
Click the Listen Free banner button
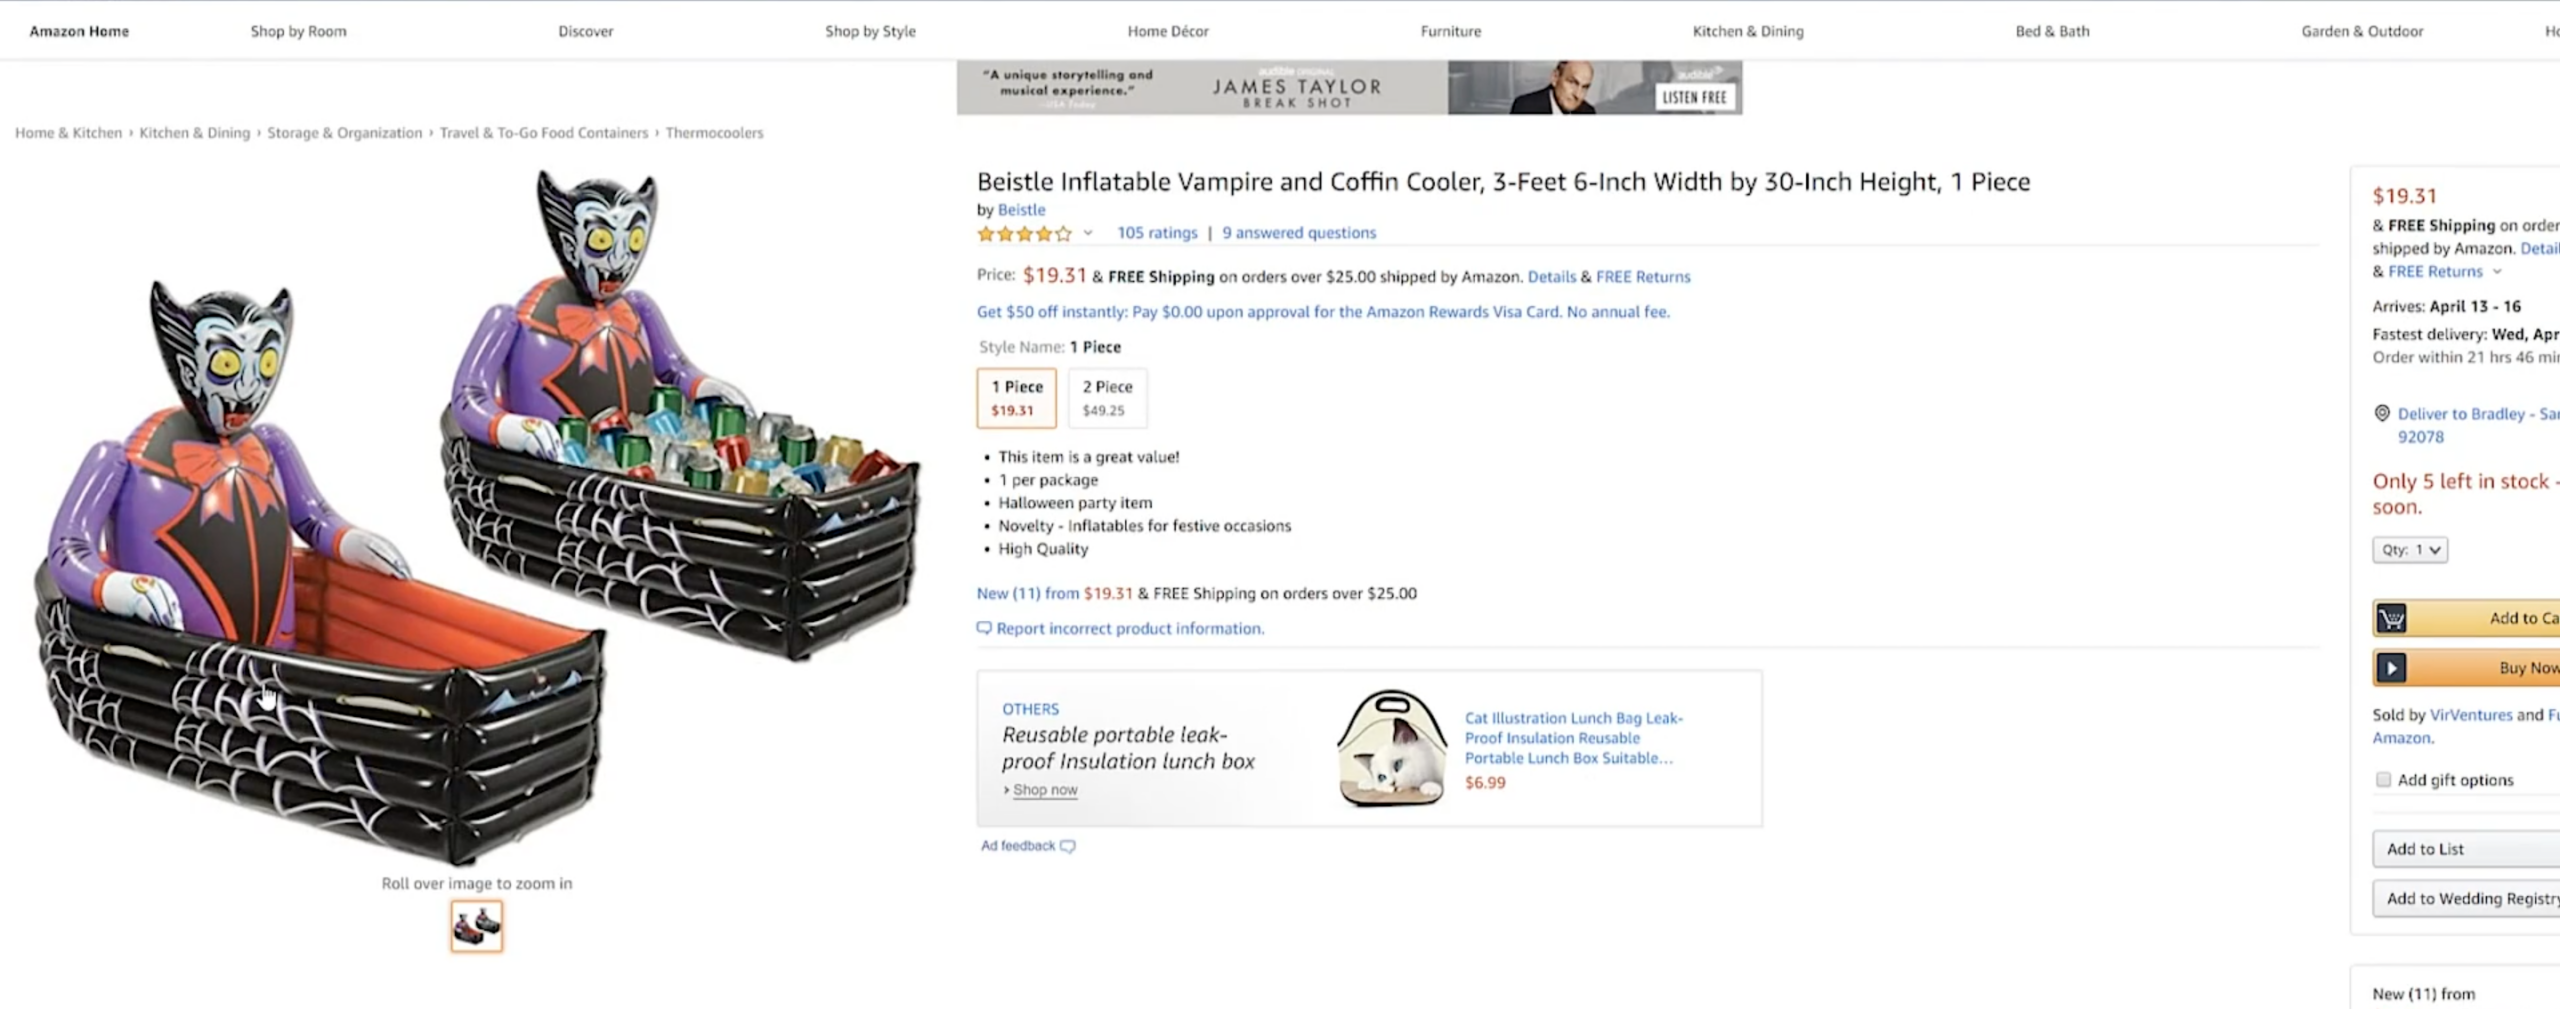click(x=1694, y=97)
